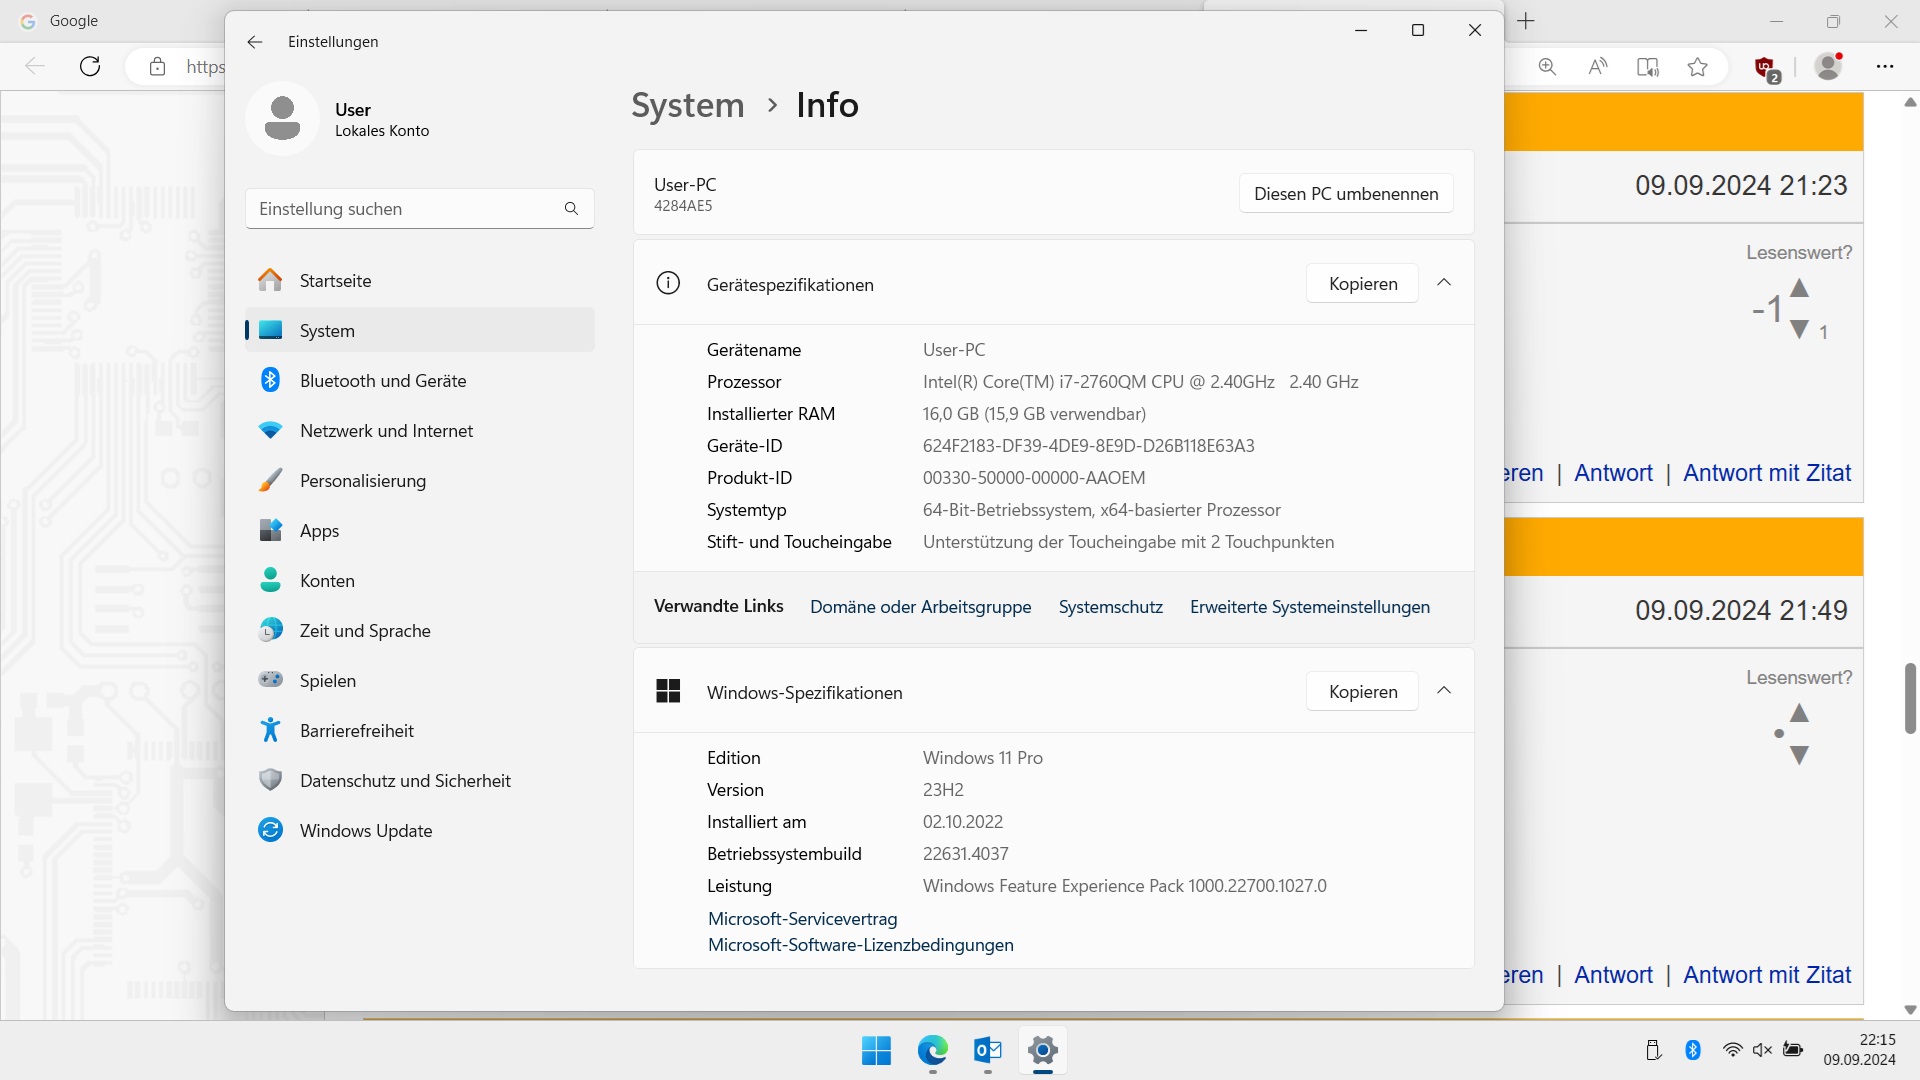
Task: Open Microsoft-Software-Lizenzbedingungen link
Action: pos(860,945)
